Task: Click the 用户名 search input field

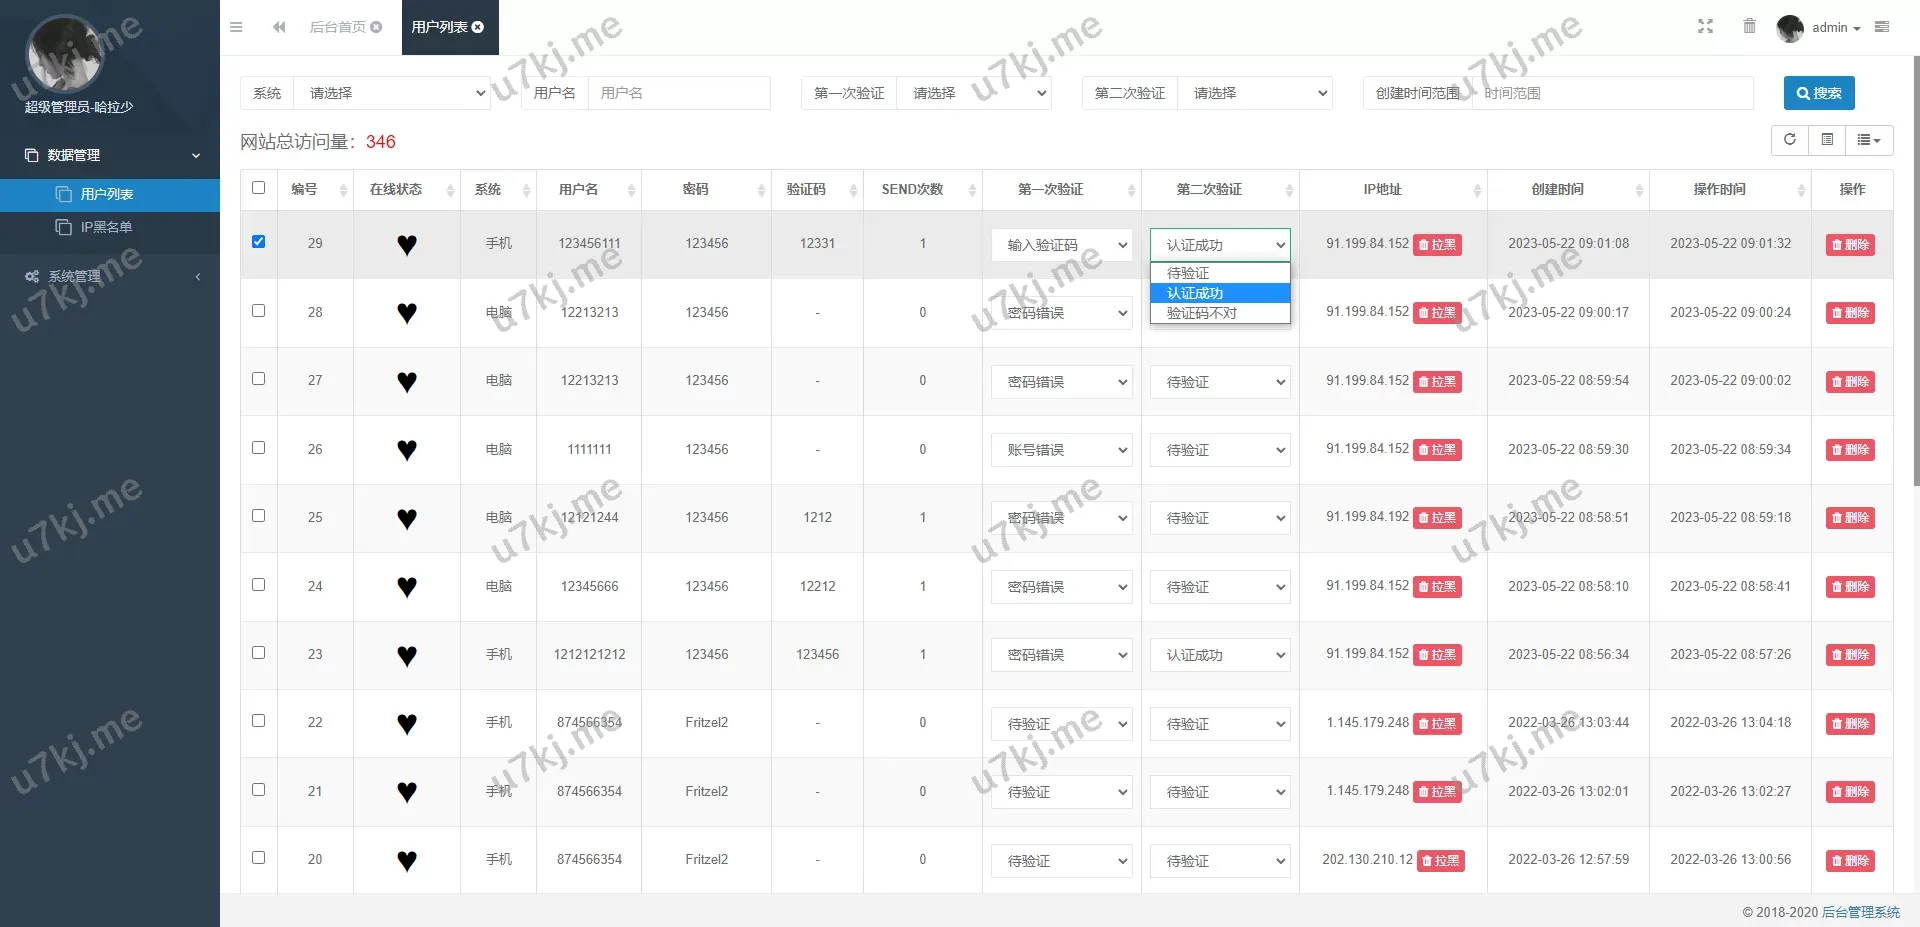Action: pyautogui.click(x=680, y=93)
